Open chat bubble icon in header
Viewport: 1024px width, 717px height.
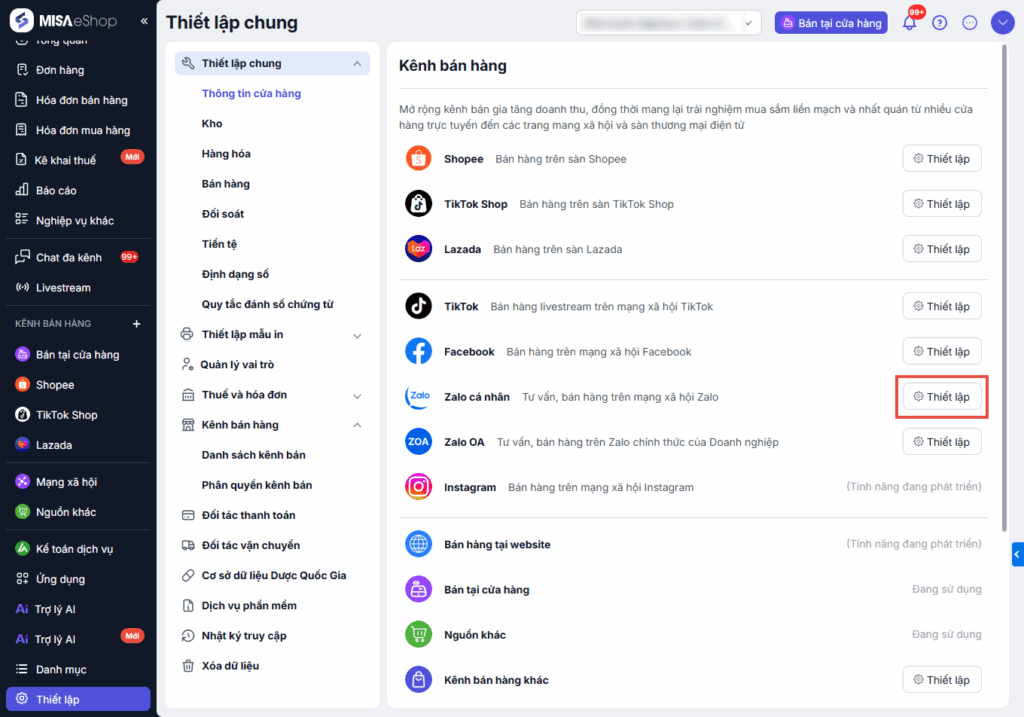coord(970,23)
